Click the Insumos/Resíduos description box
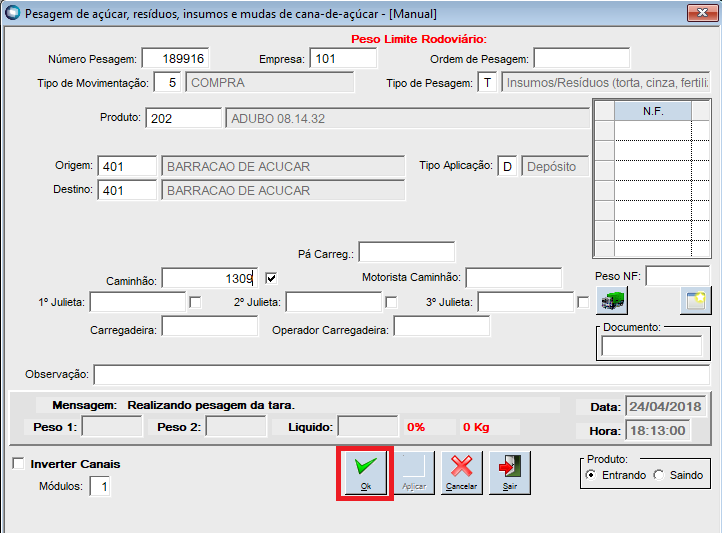 606,82
